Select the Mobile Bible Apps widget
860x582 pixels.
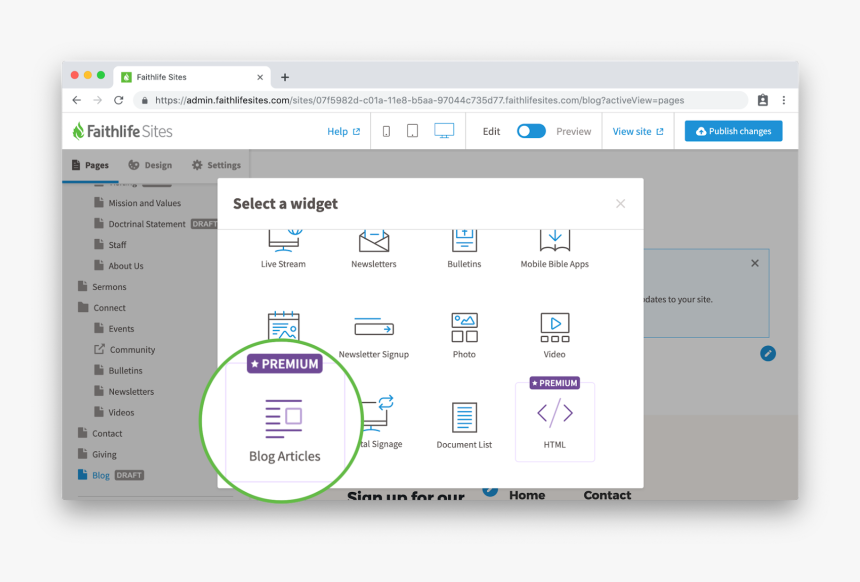(x=554, y=245)
